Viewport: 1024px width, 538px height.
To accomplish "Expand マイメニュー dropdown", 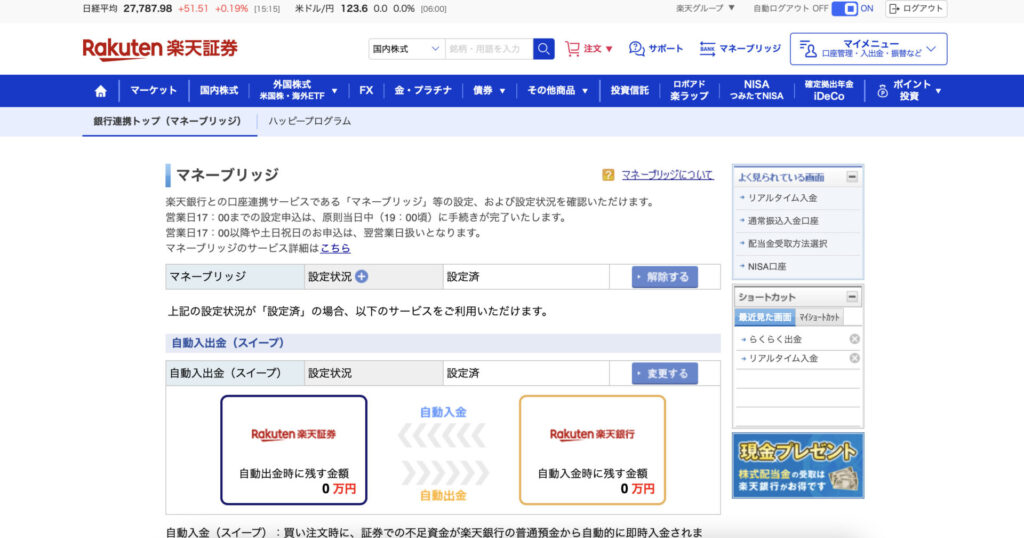I will 869,49.
